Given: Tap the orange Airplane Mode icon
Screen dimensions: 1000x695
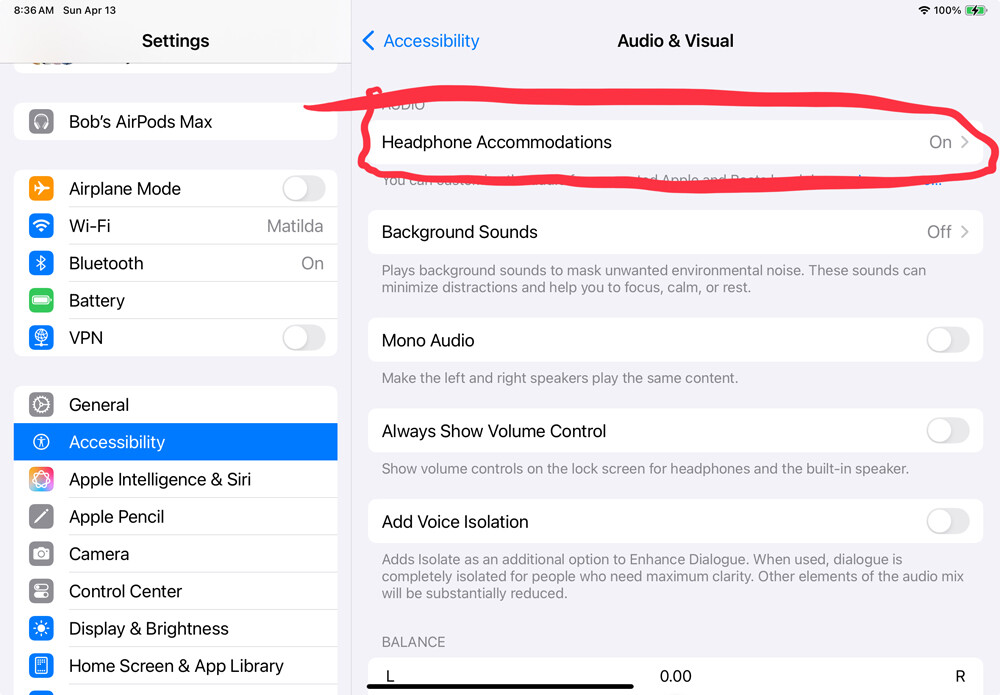Looking at the screenshot, I should point(41,189).
